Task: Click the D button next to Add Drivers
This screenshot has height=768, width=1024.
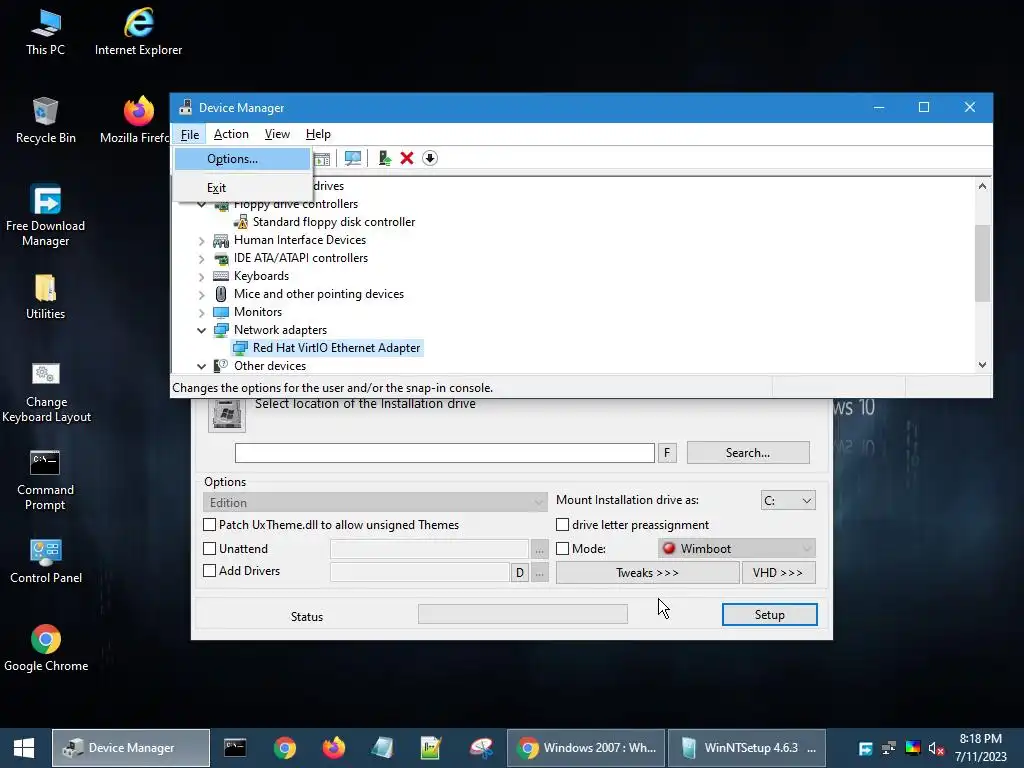Action: point(520,573)
